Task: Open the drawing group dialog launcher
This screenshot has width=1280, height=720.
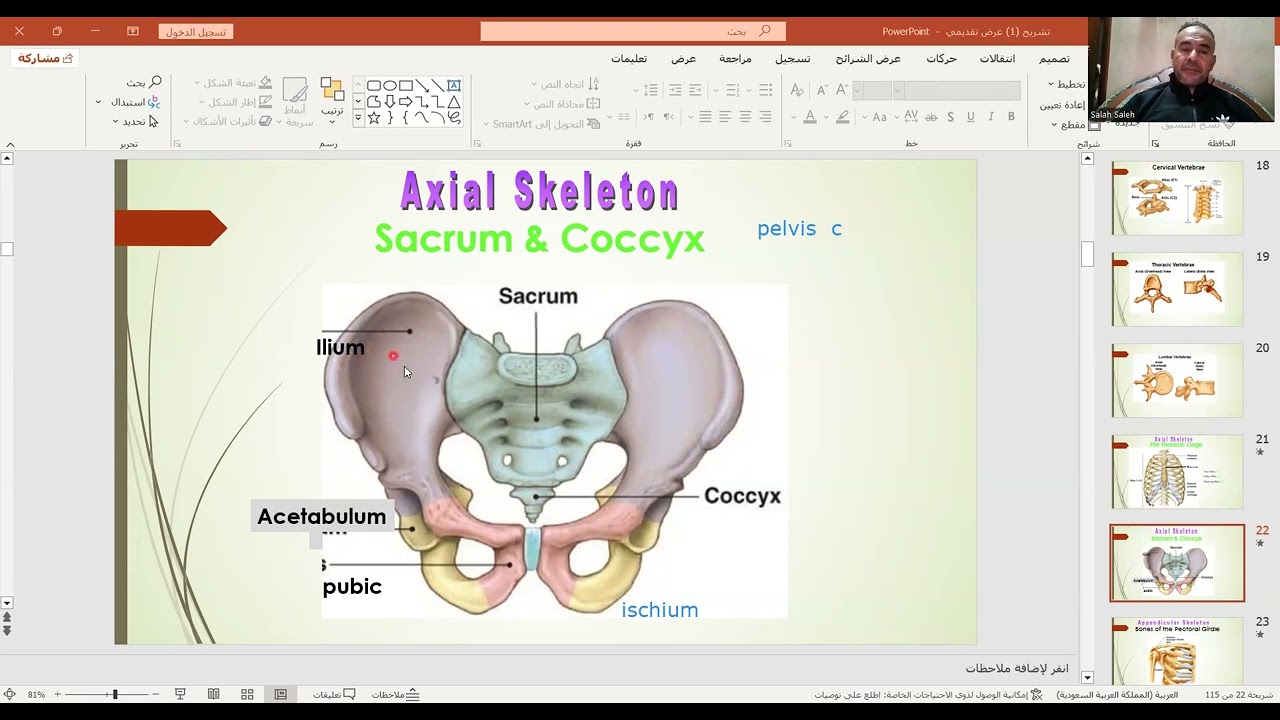Action: pos(177,144)
